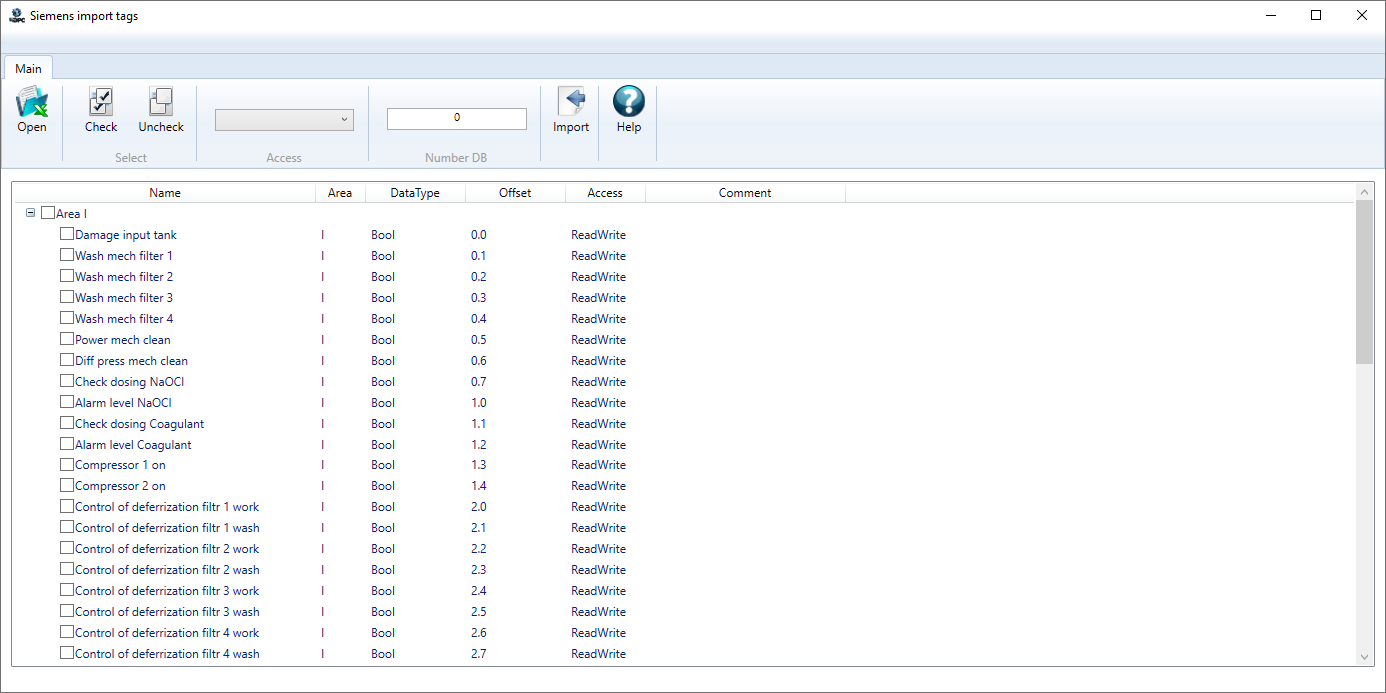Viewport: 1386px width, 693px height.
Task: Click offset value 0.0
Action: 479,235
